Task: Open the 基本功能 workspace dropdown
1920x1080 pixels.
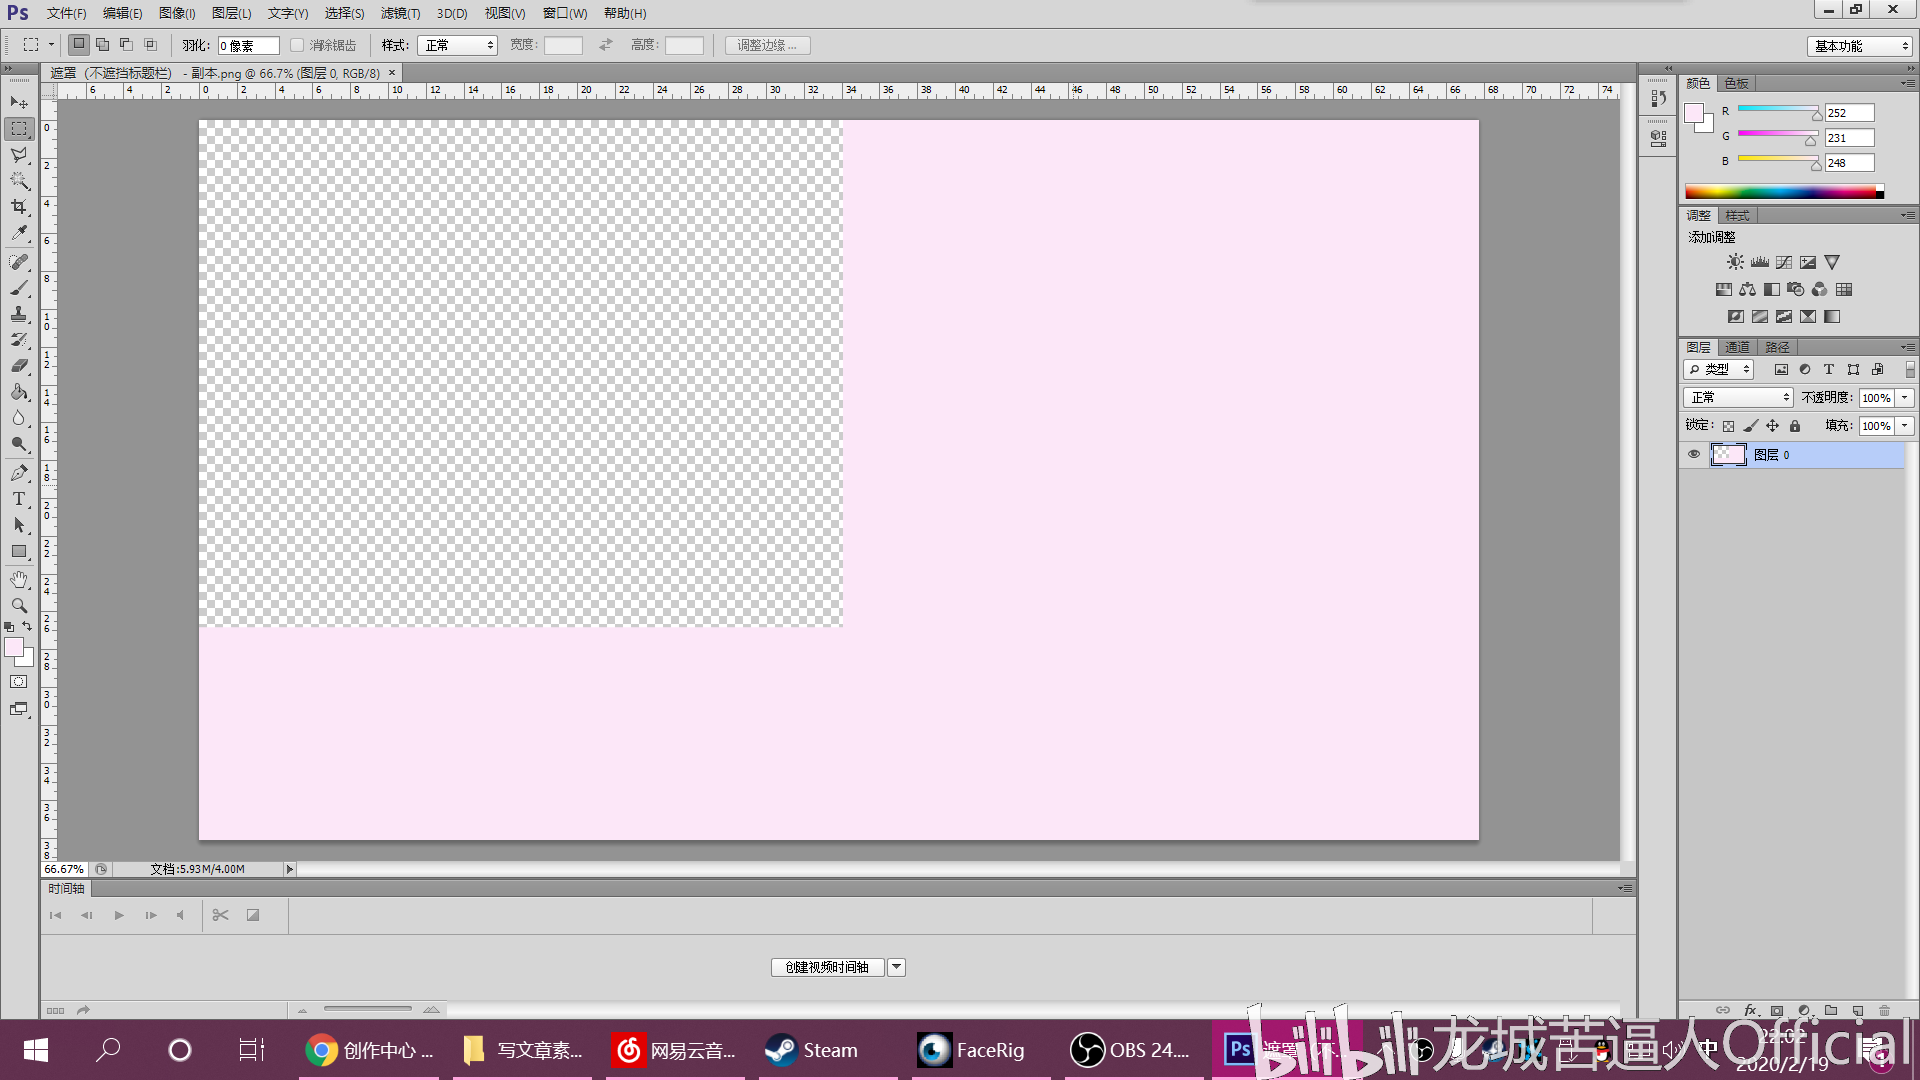Action: pyautogui.click(x=1860, y=46)
